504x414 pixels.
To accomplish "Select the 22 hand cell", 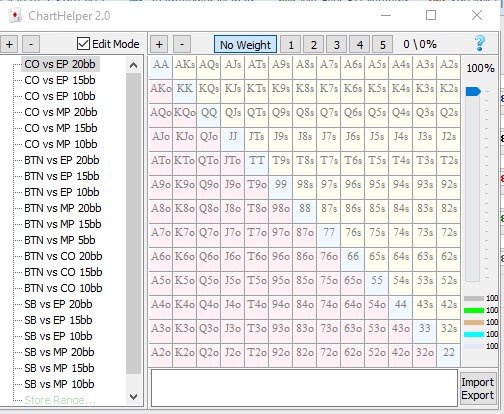I will [449, 355].
